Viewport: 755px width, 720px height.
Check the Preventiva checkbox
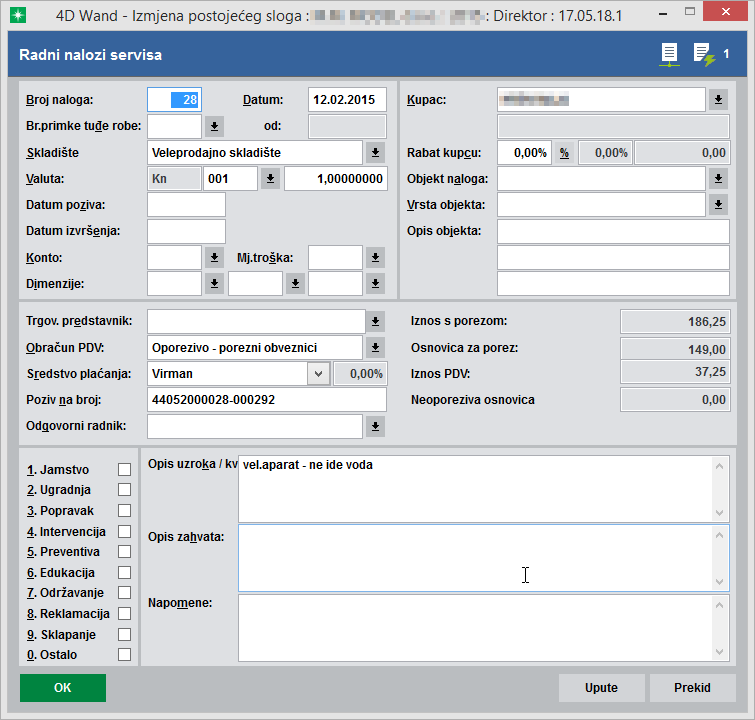coord(124,551)
